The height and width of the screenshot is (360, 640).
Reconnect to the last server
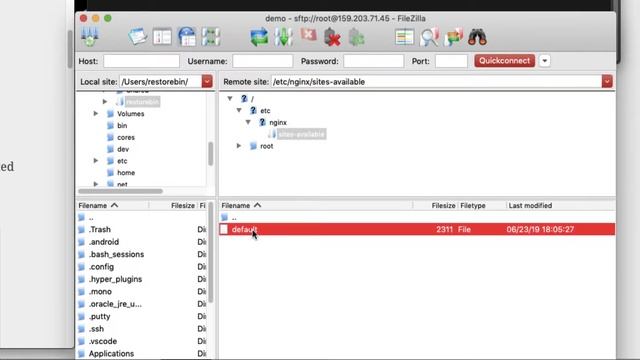tap(356, 37)
